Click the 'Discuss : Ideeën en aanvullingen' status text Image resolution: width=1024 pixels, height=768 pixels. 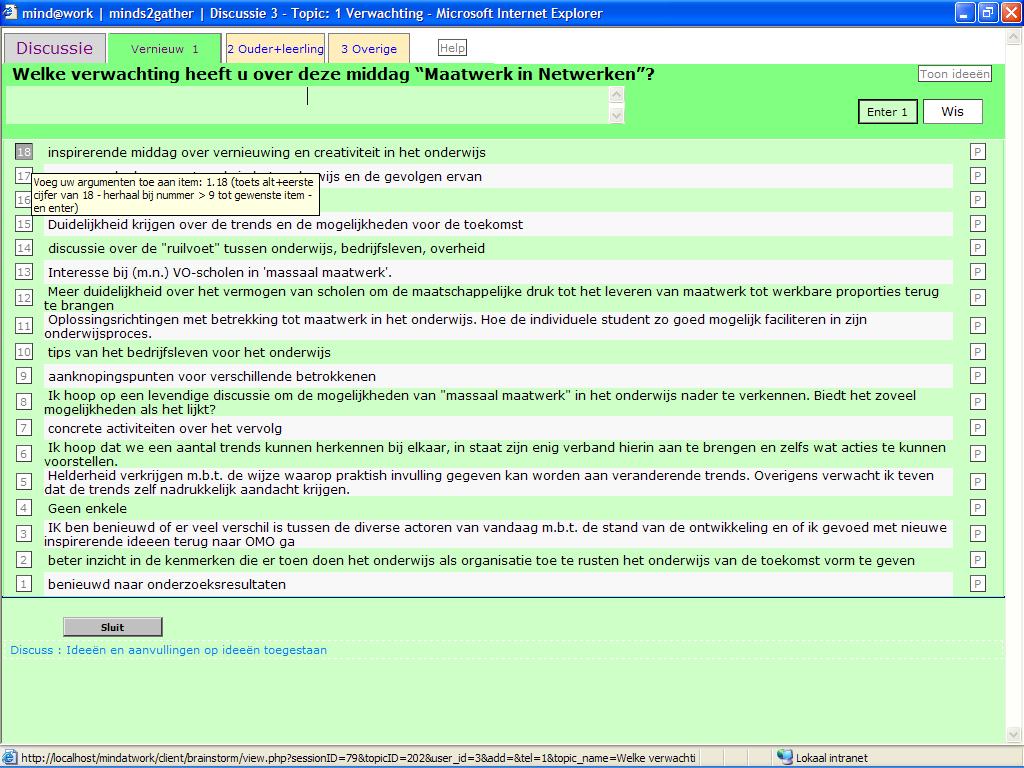(x=168, y=650)
